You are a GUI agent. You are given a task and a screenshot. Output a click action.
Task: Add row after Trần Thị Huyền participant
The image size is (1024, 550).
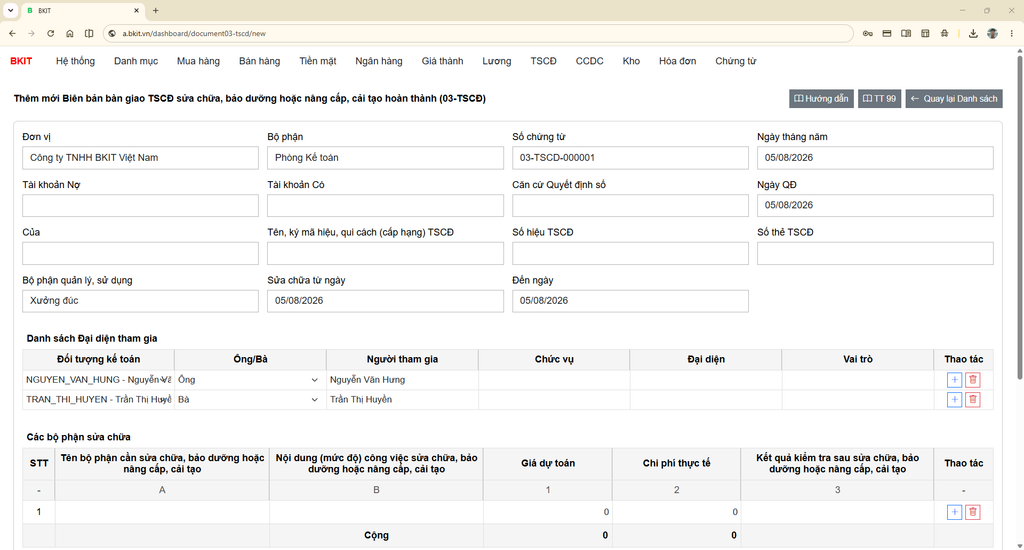point(954,399)
